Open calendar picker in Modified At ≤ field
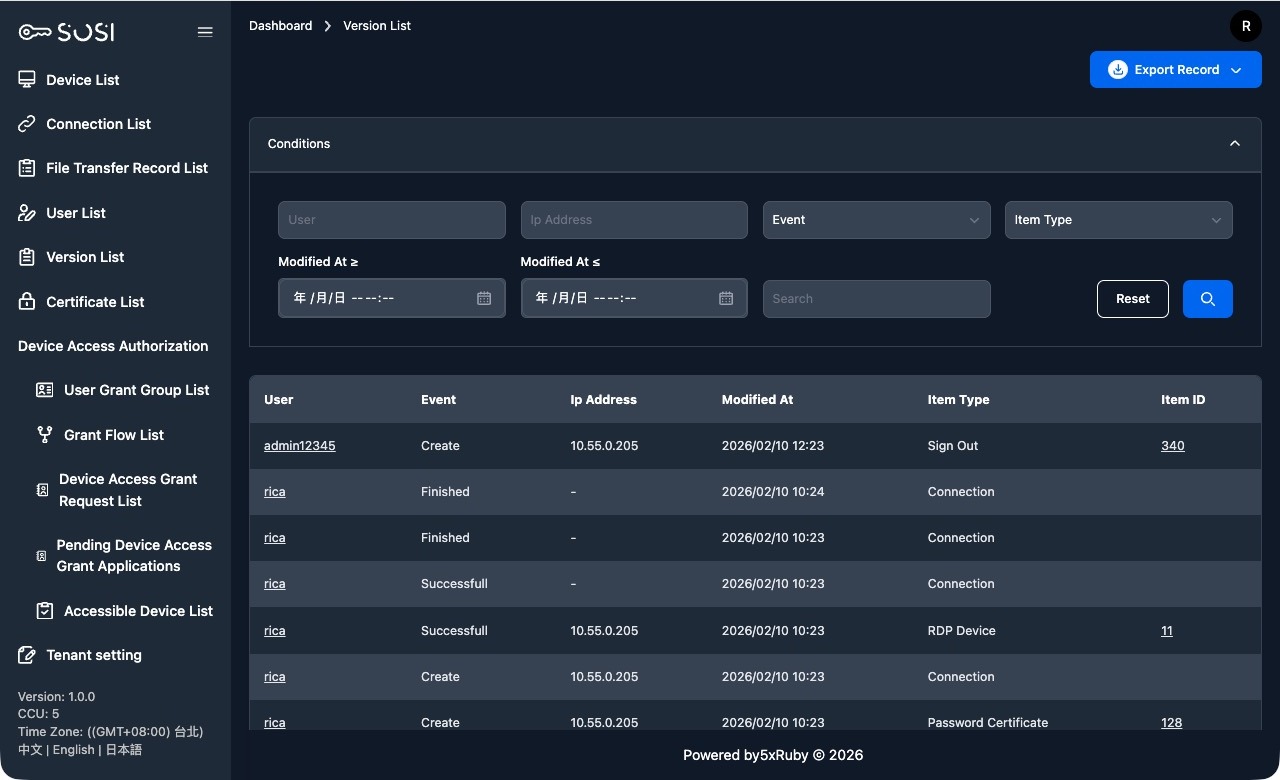The height and width of the screenshot is (780, 1280). point(726,298)
